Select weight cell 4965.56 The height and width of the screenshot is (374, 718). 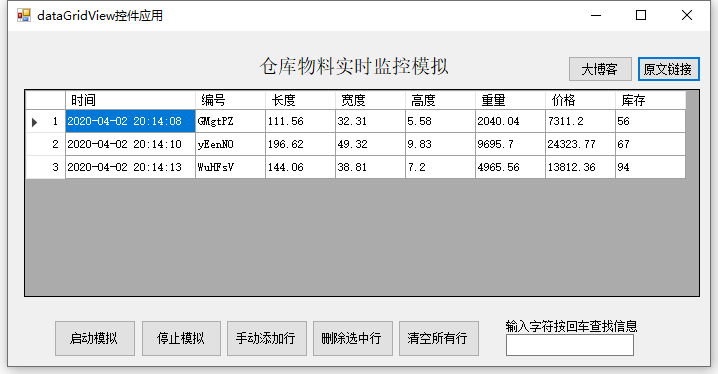click(511, 167)
